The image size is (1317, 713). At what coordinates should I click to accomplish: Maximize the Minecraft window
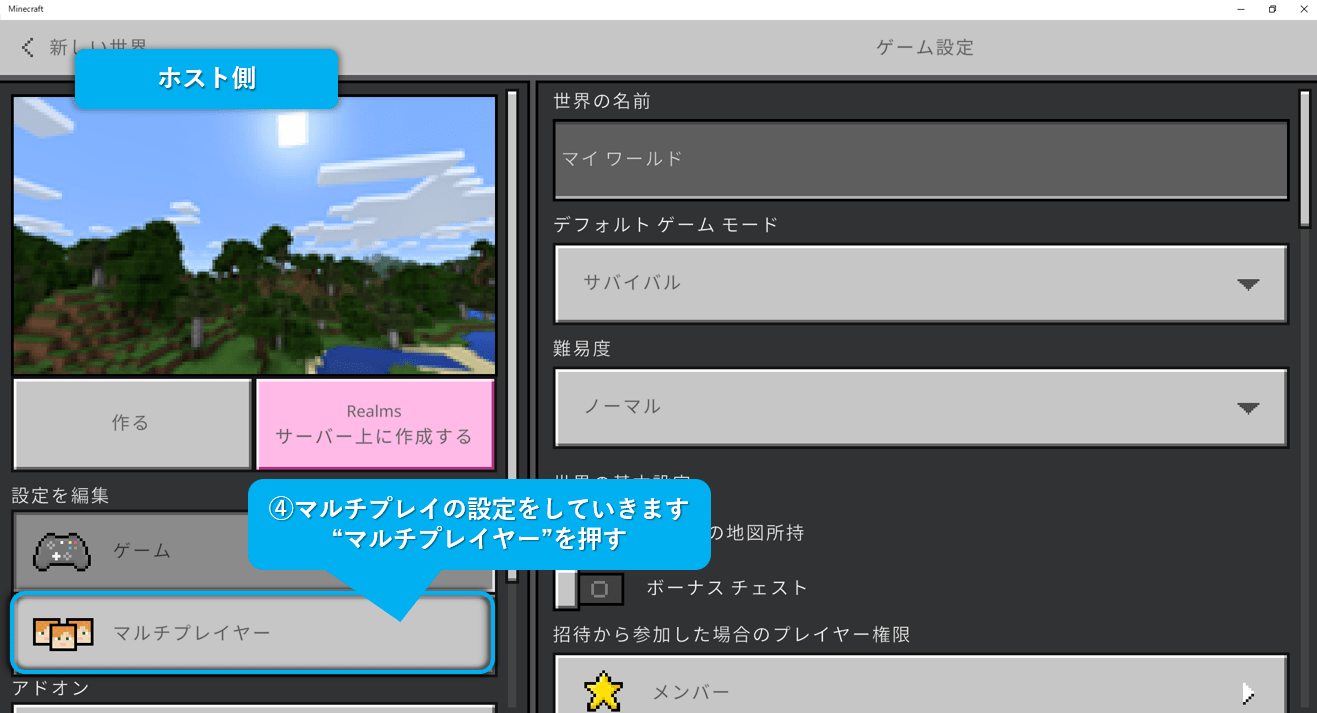tap(1272, 9)
